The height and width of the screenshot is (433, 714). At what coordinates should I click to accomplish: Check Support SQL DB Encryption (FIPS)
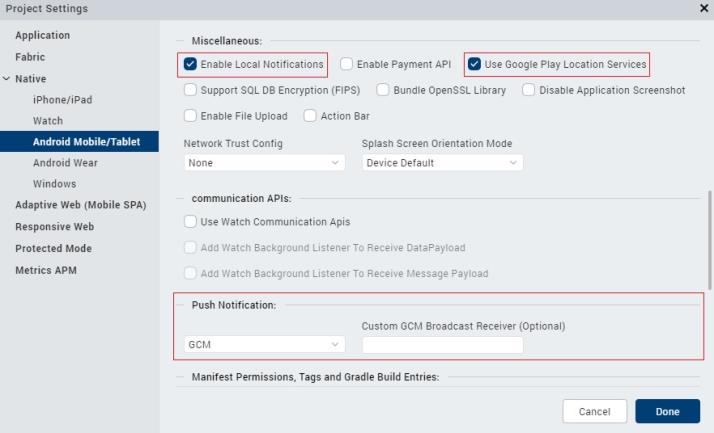(x=191, y=90)
